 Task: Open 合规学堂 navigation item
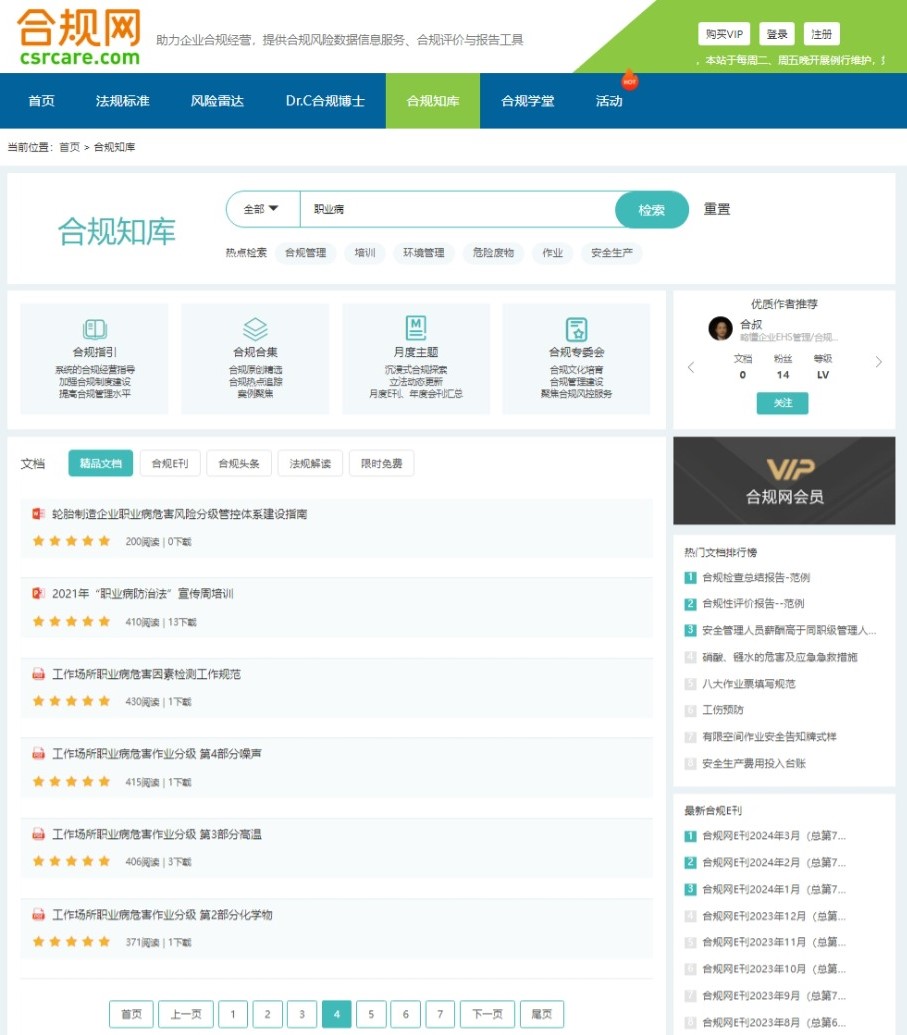[x=527, y=101]
